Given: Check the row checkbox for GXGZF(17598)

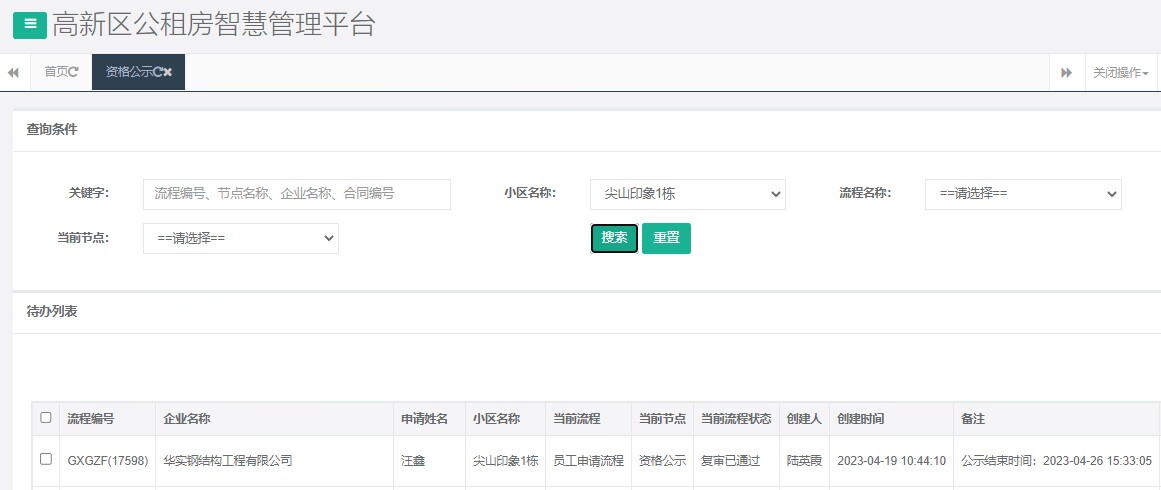Looking at the screenshot, I should point(46,459).
